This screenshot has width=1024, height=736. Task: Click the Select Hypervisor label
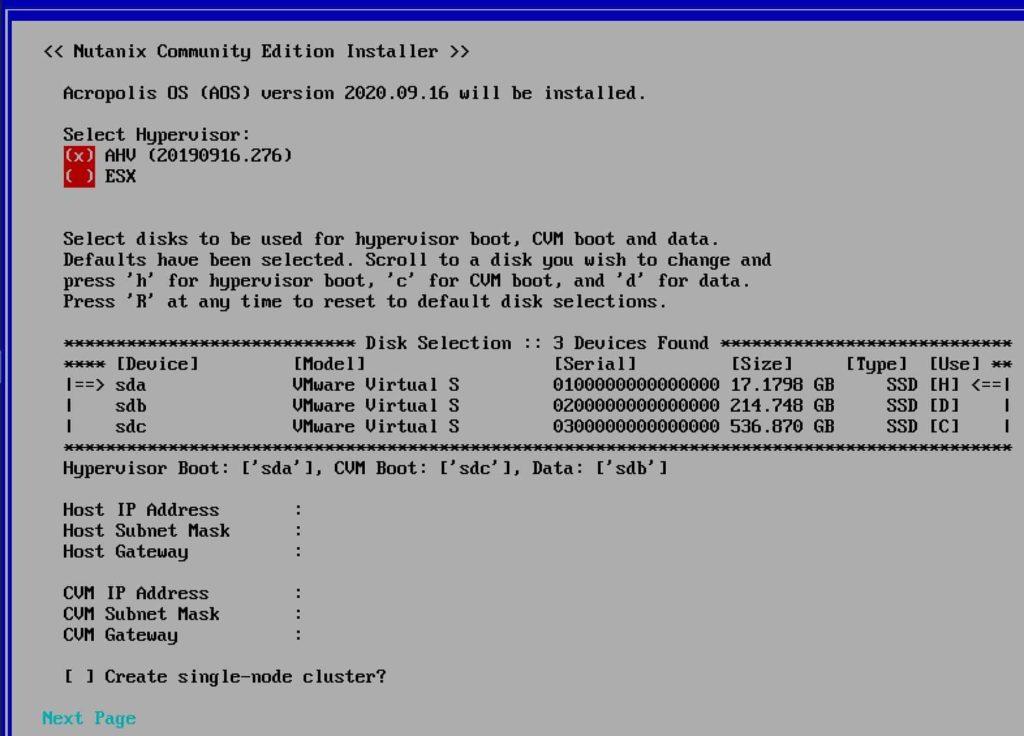(x=157, y=135)
